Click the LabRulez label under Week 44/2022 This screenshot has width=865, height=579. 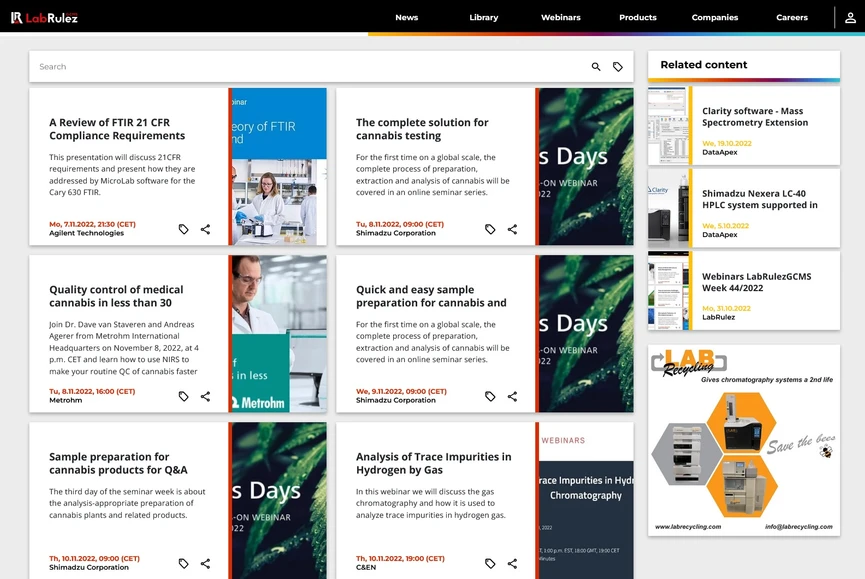[718, 317]
